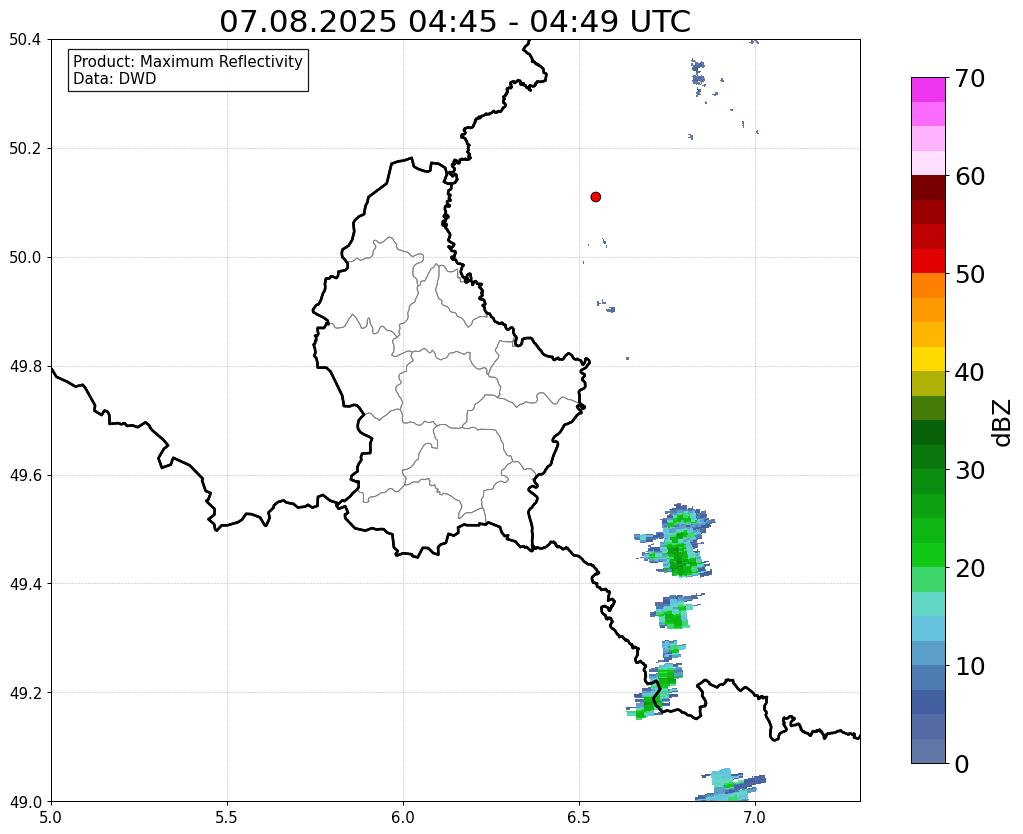Click the largest green radar echo near 49.45
The image size is (1023, 834).
click(680, 551)
